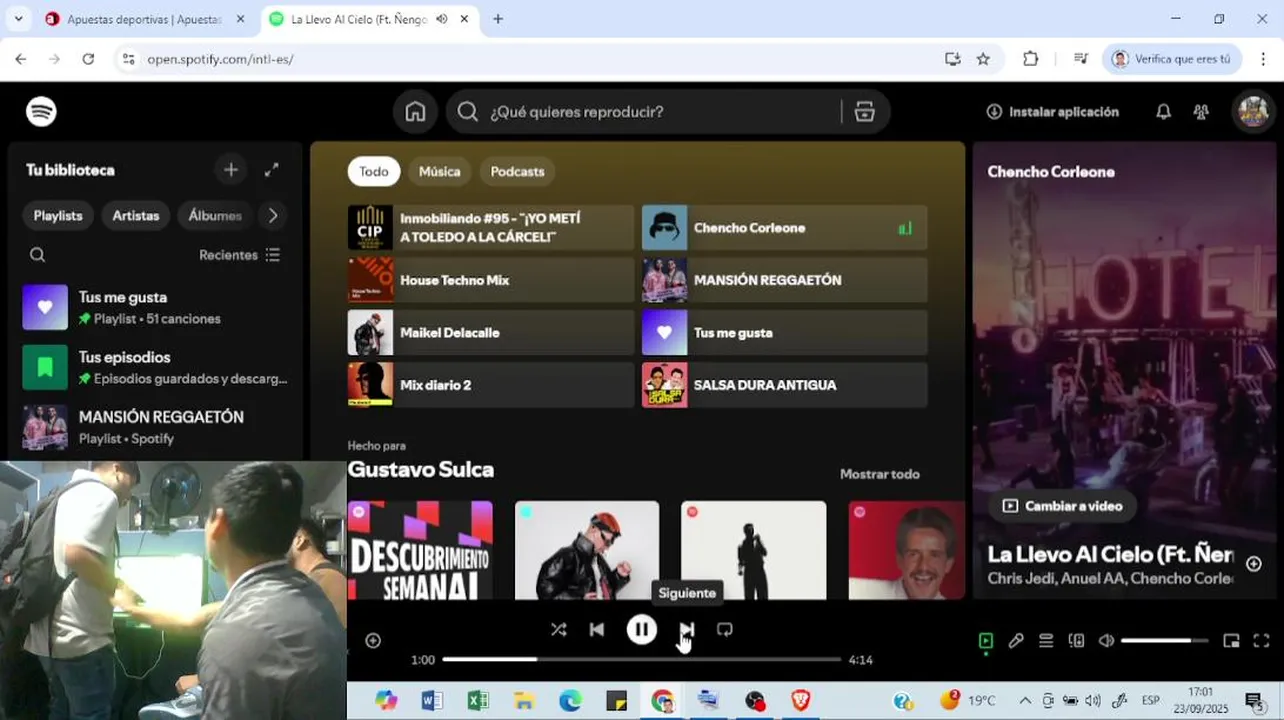
Task: Open Spotify home via logo
Action: (x=41, y=112)
